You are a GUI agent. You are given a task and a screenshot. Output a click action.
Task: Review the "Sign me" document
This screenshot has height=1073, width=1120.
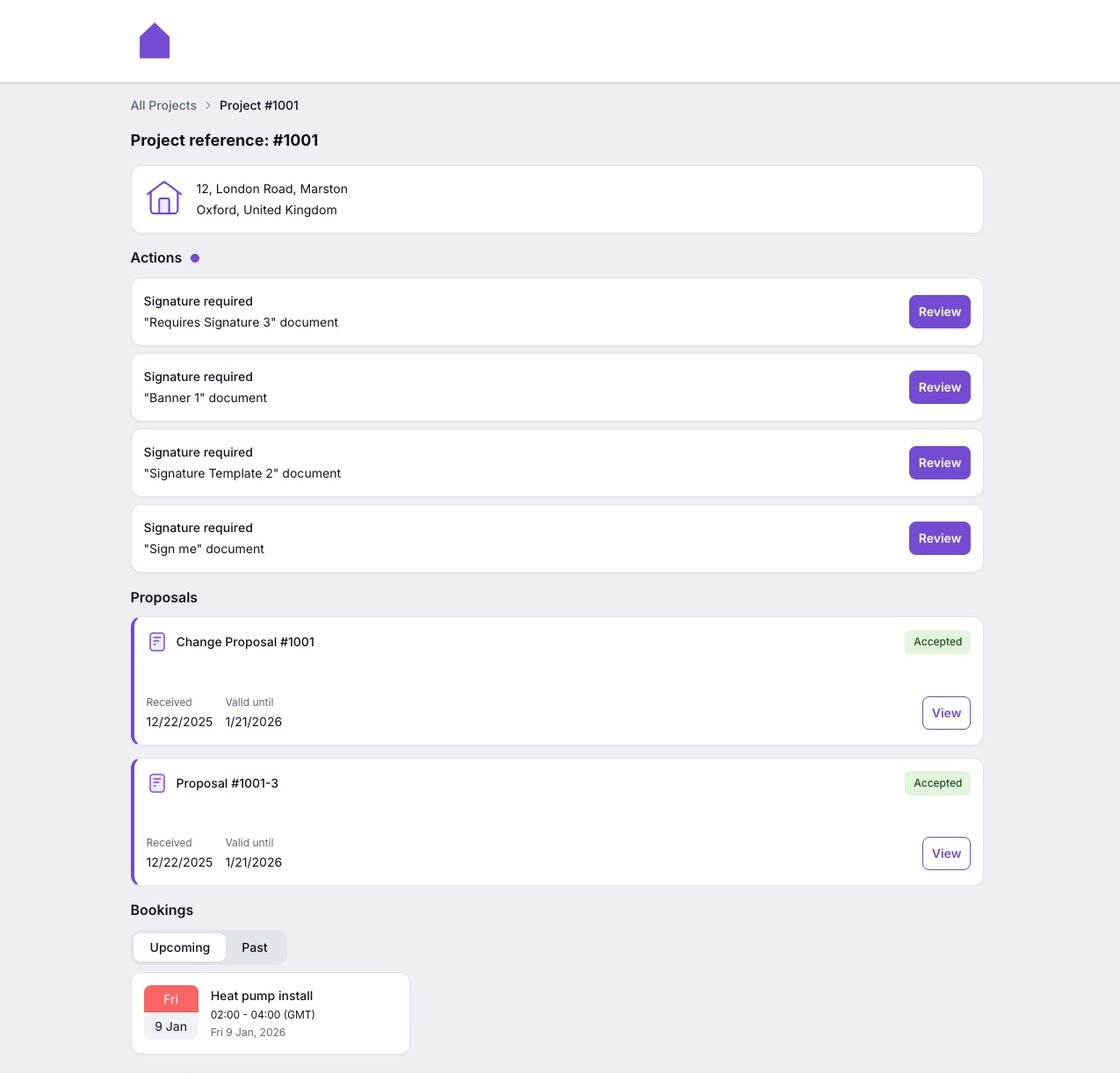tap(939, 538)
